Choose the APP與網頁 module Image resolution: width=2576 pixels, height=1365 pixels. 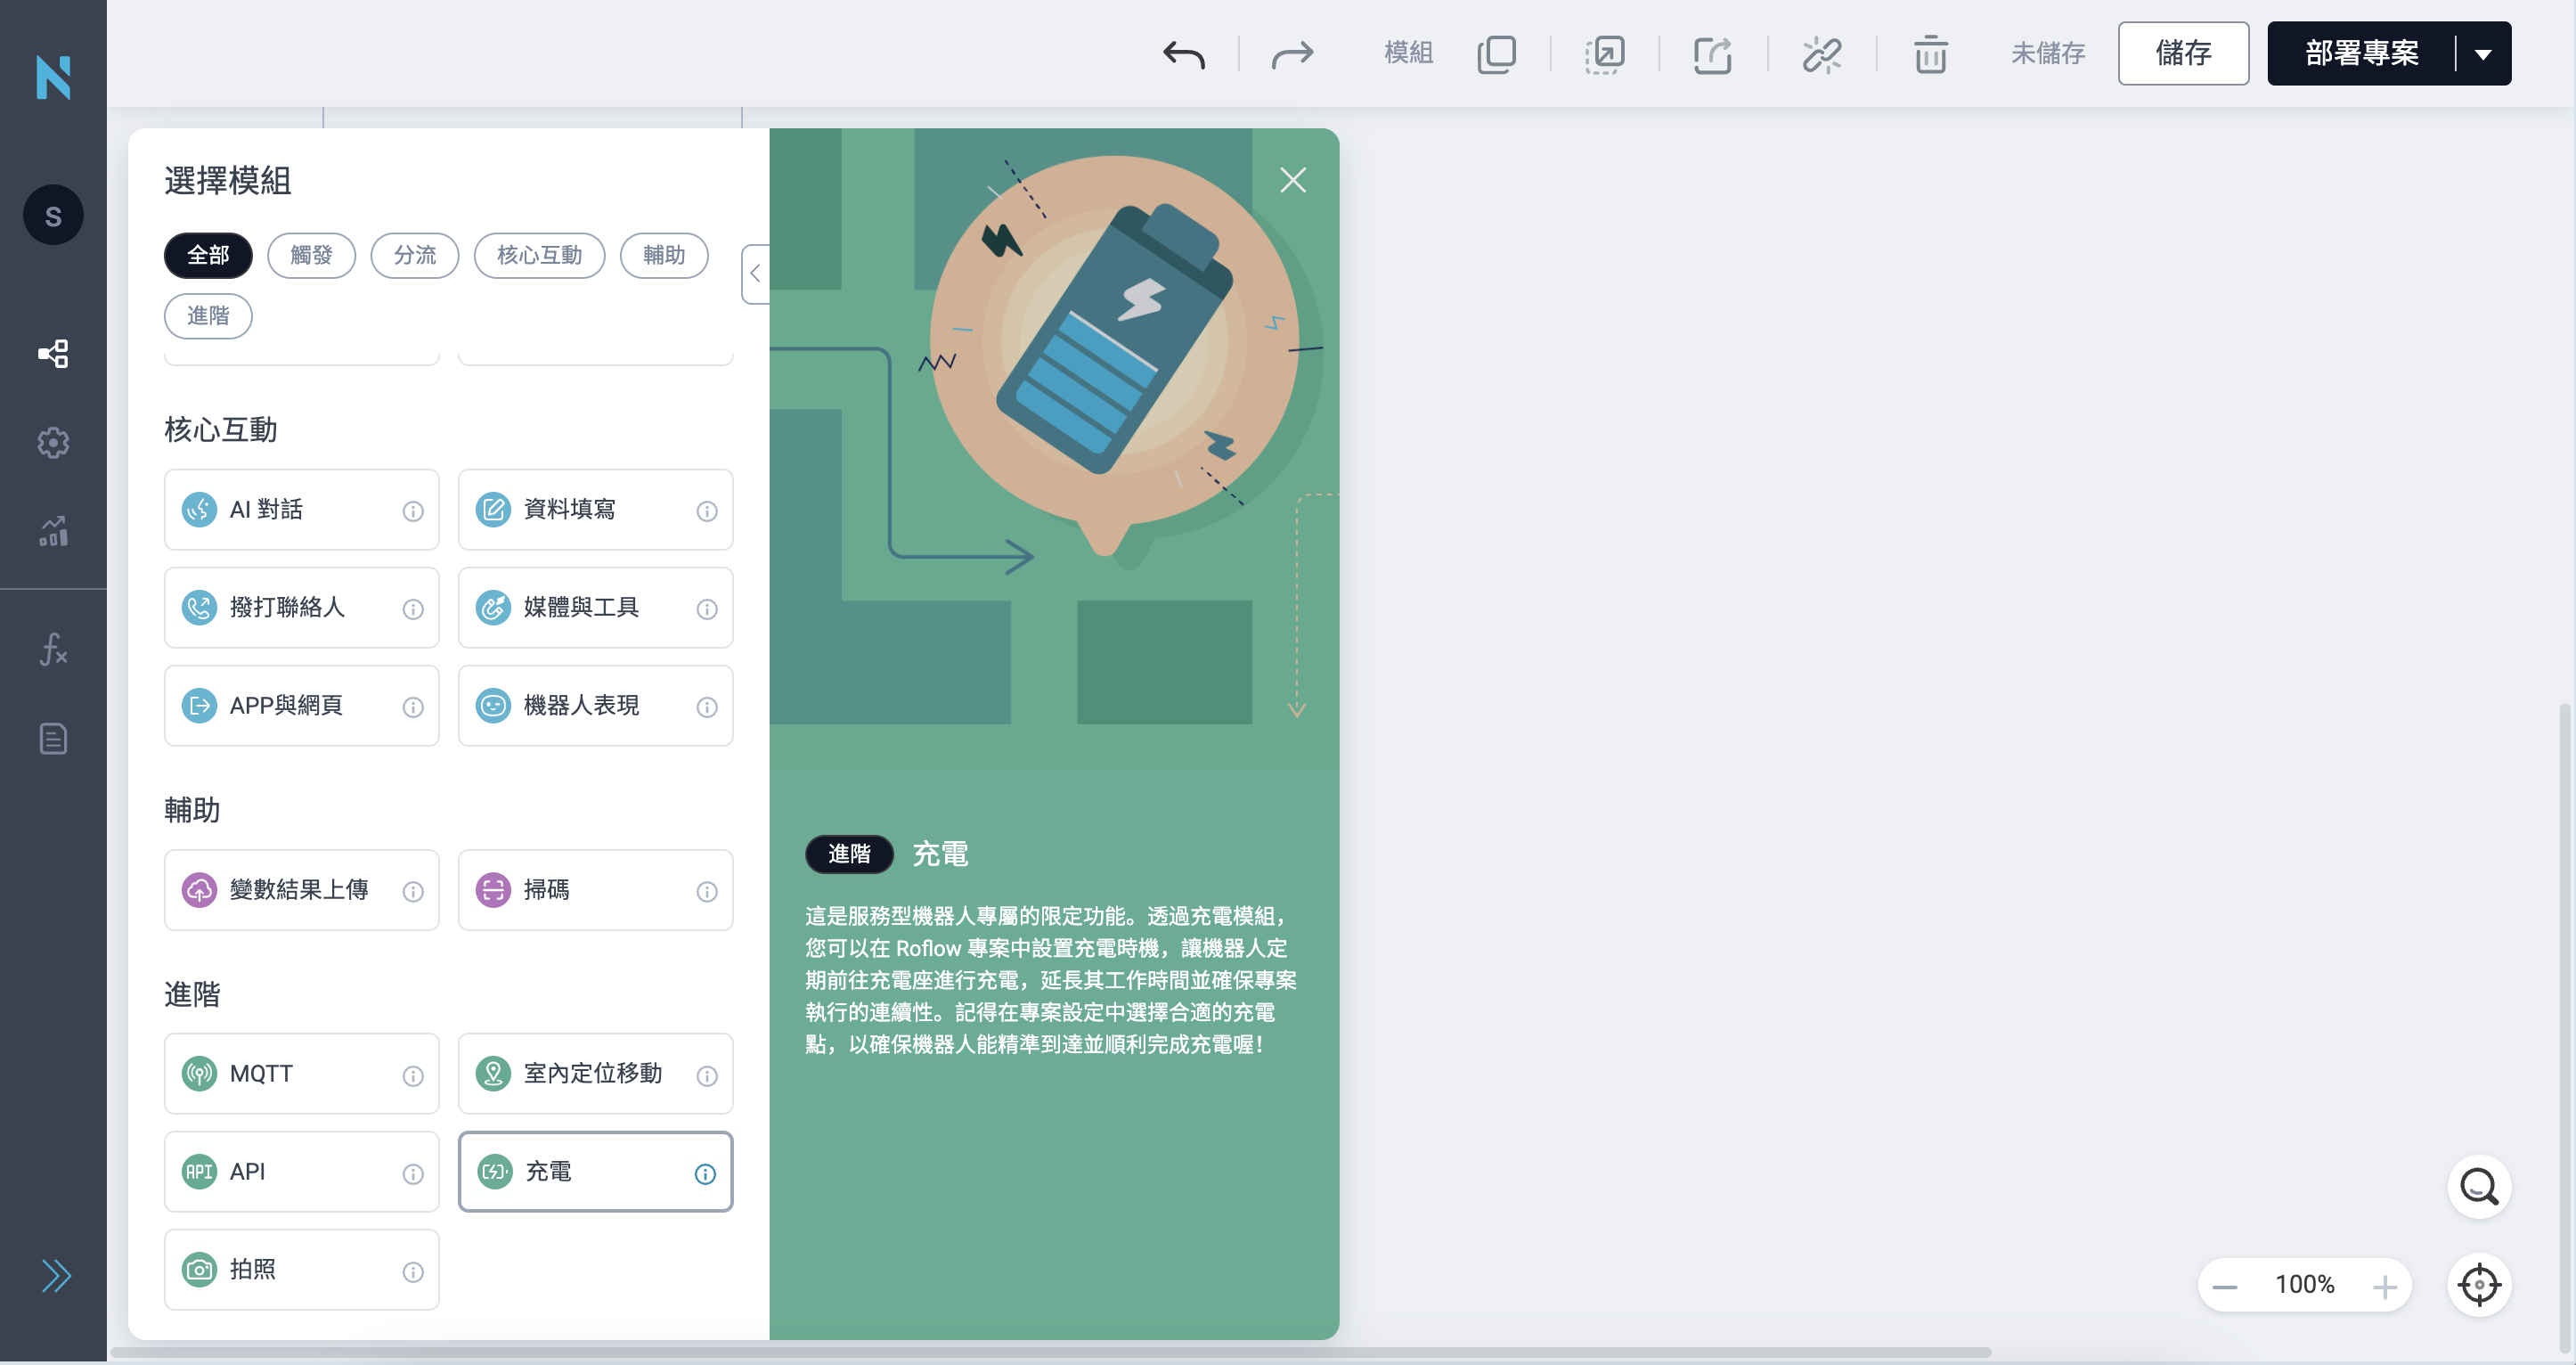pos(301,706)
